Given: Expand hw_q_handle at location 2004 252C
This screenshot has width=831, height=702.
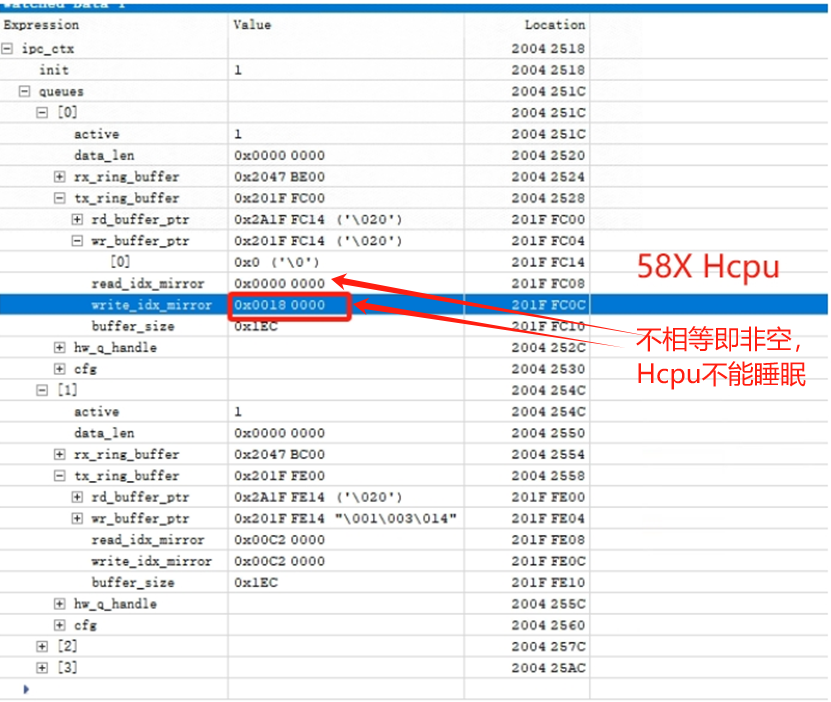Looking at the screenshot, I should coord(60,347).
